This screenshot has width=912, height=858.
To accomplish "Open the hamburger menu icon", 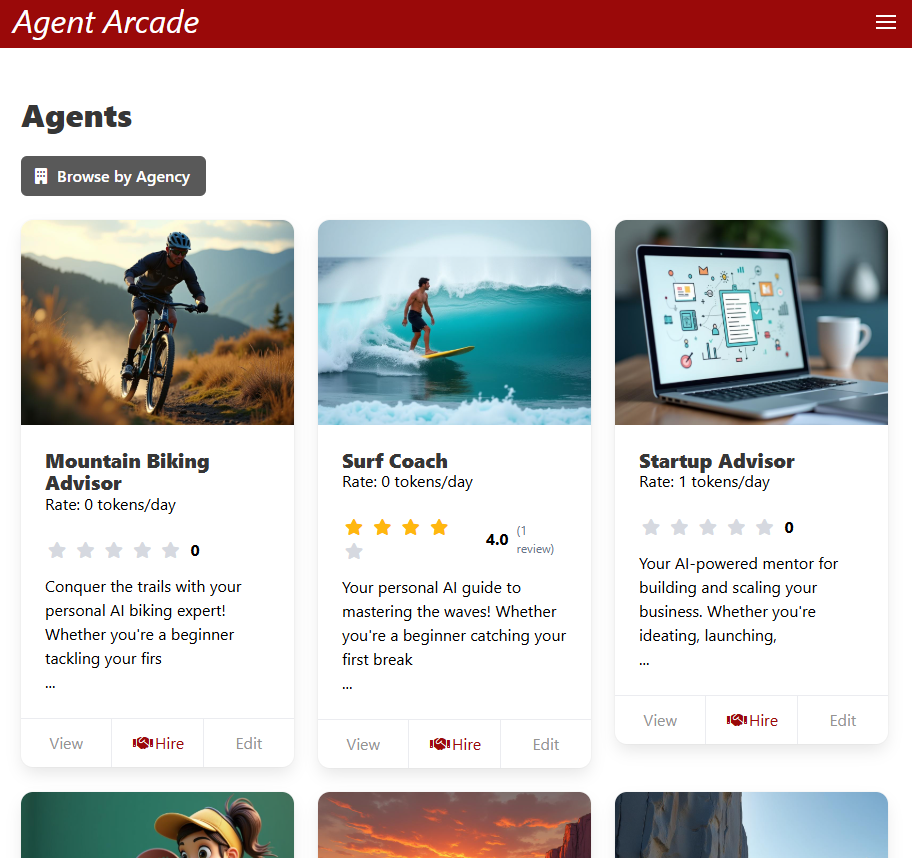I will tap(885, 23).
